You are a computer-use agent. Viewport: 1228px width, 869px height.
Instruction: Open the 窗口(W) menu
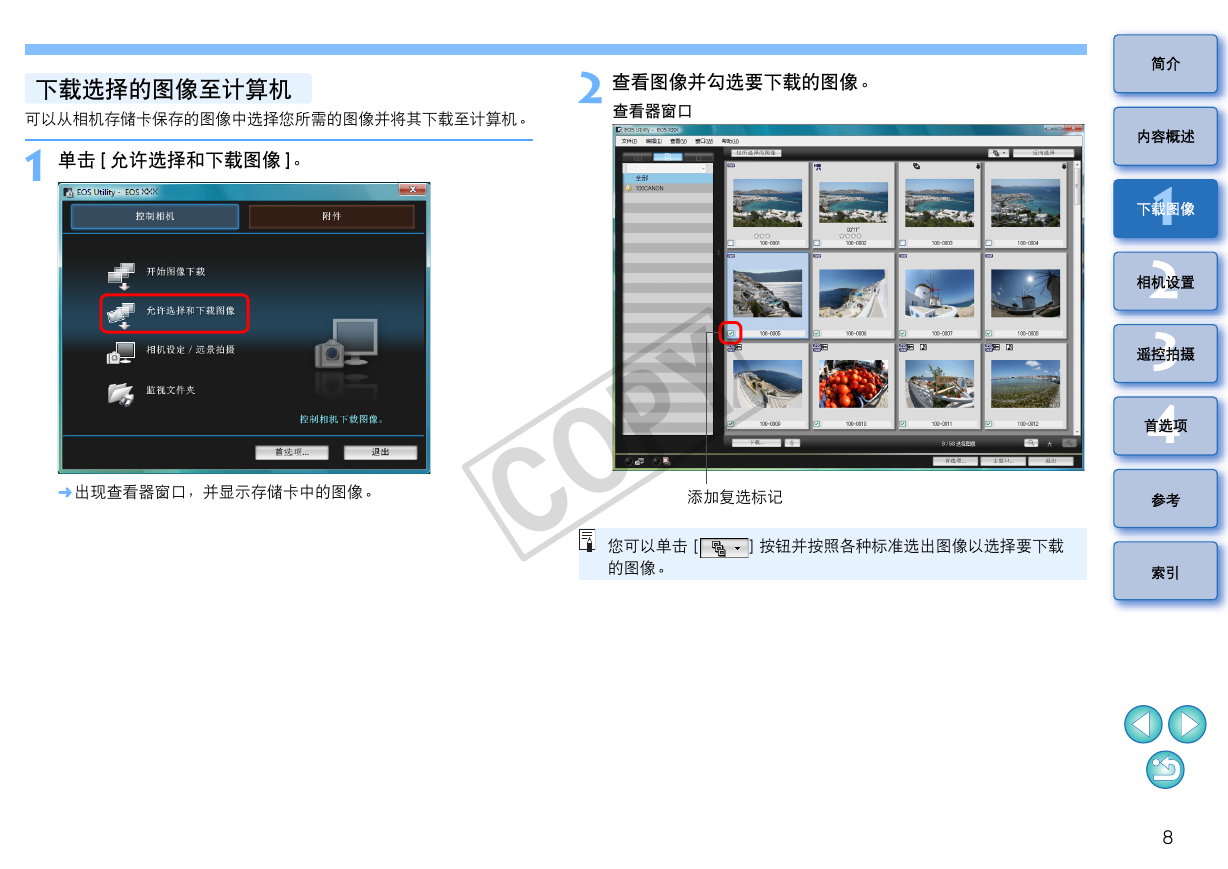point(703,141)
